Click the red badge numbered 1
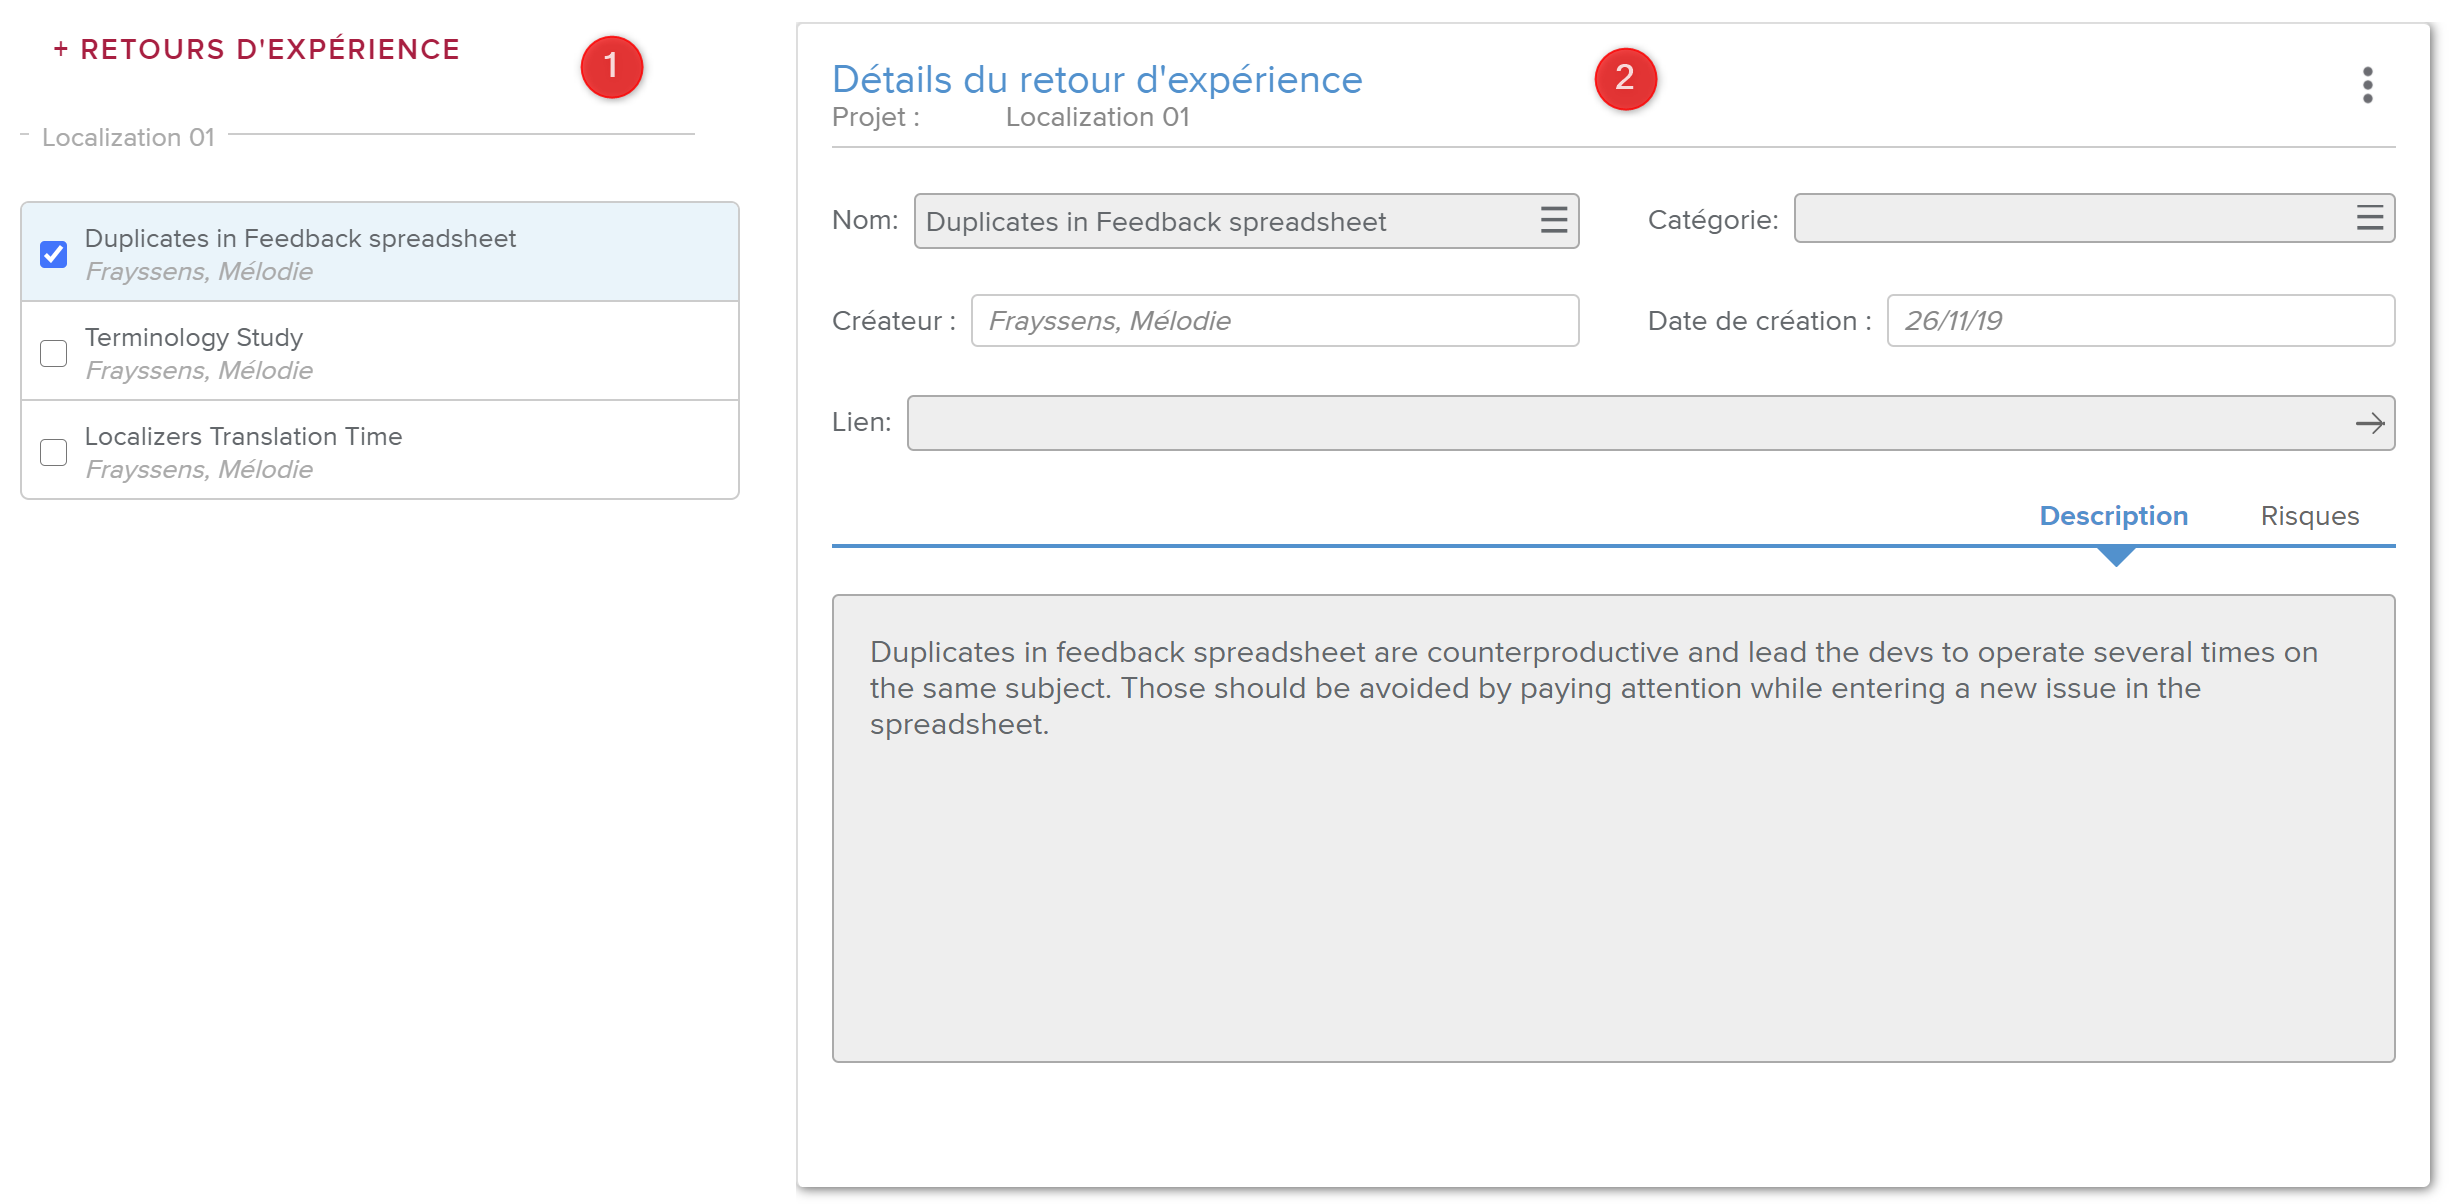 [x=611, y=67]
